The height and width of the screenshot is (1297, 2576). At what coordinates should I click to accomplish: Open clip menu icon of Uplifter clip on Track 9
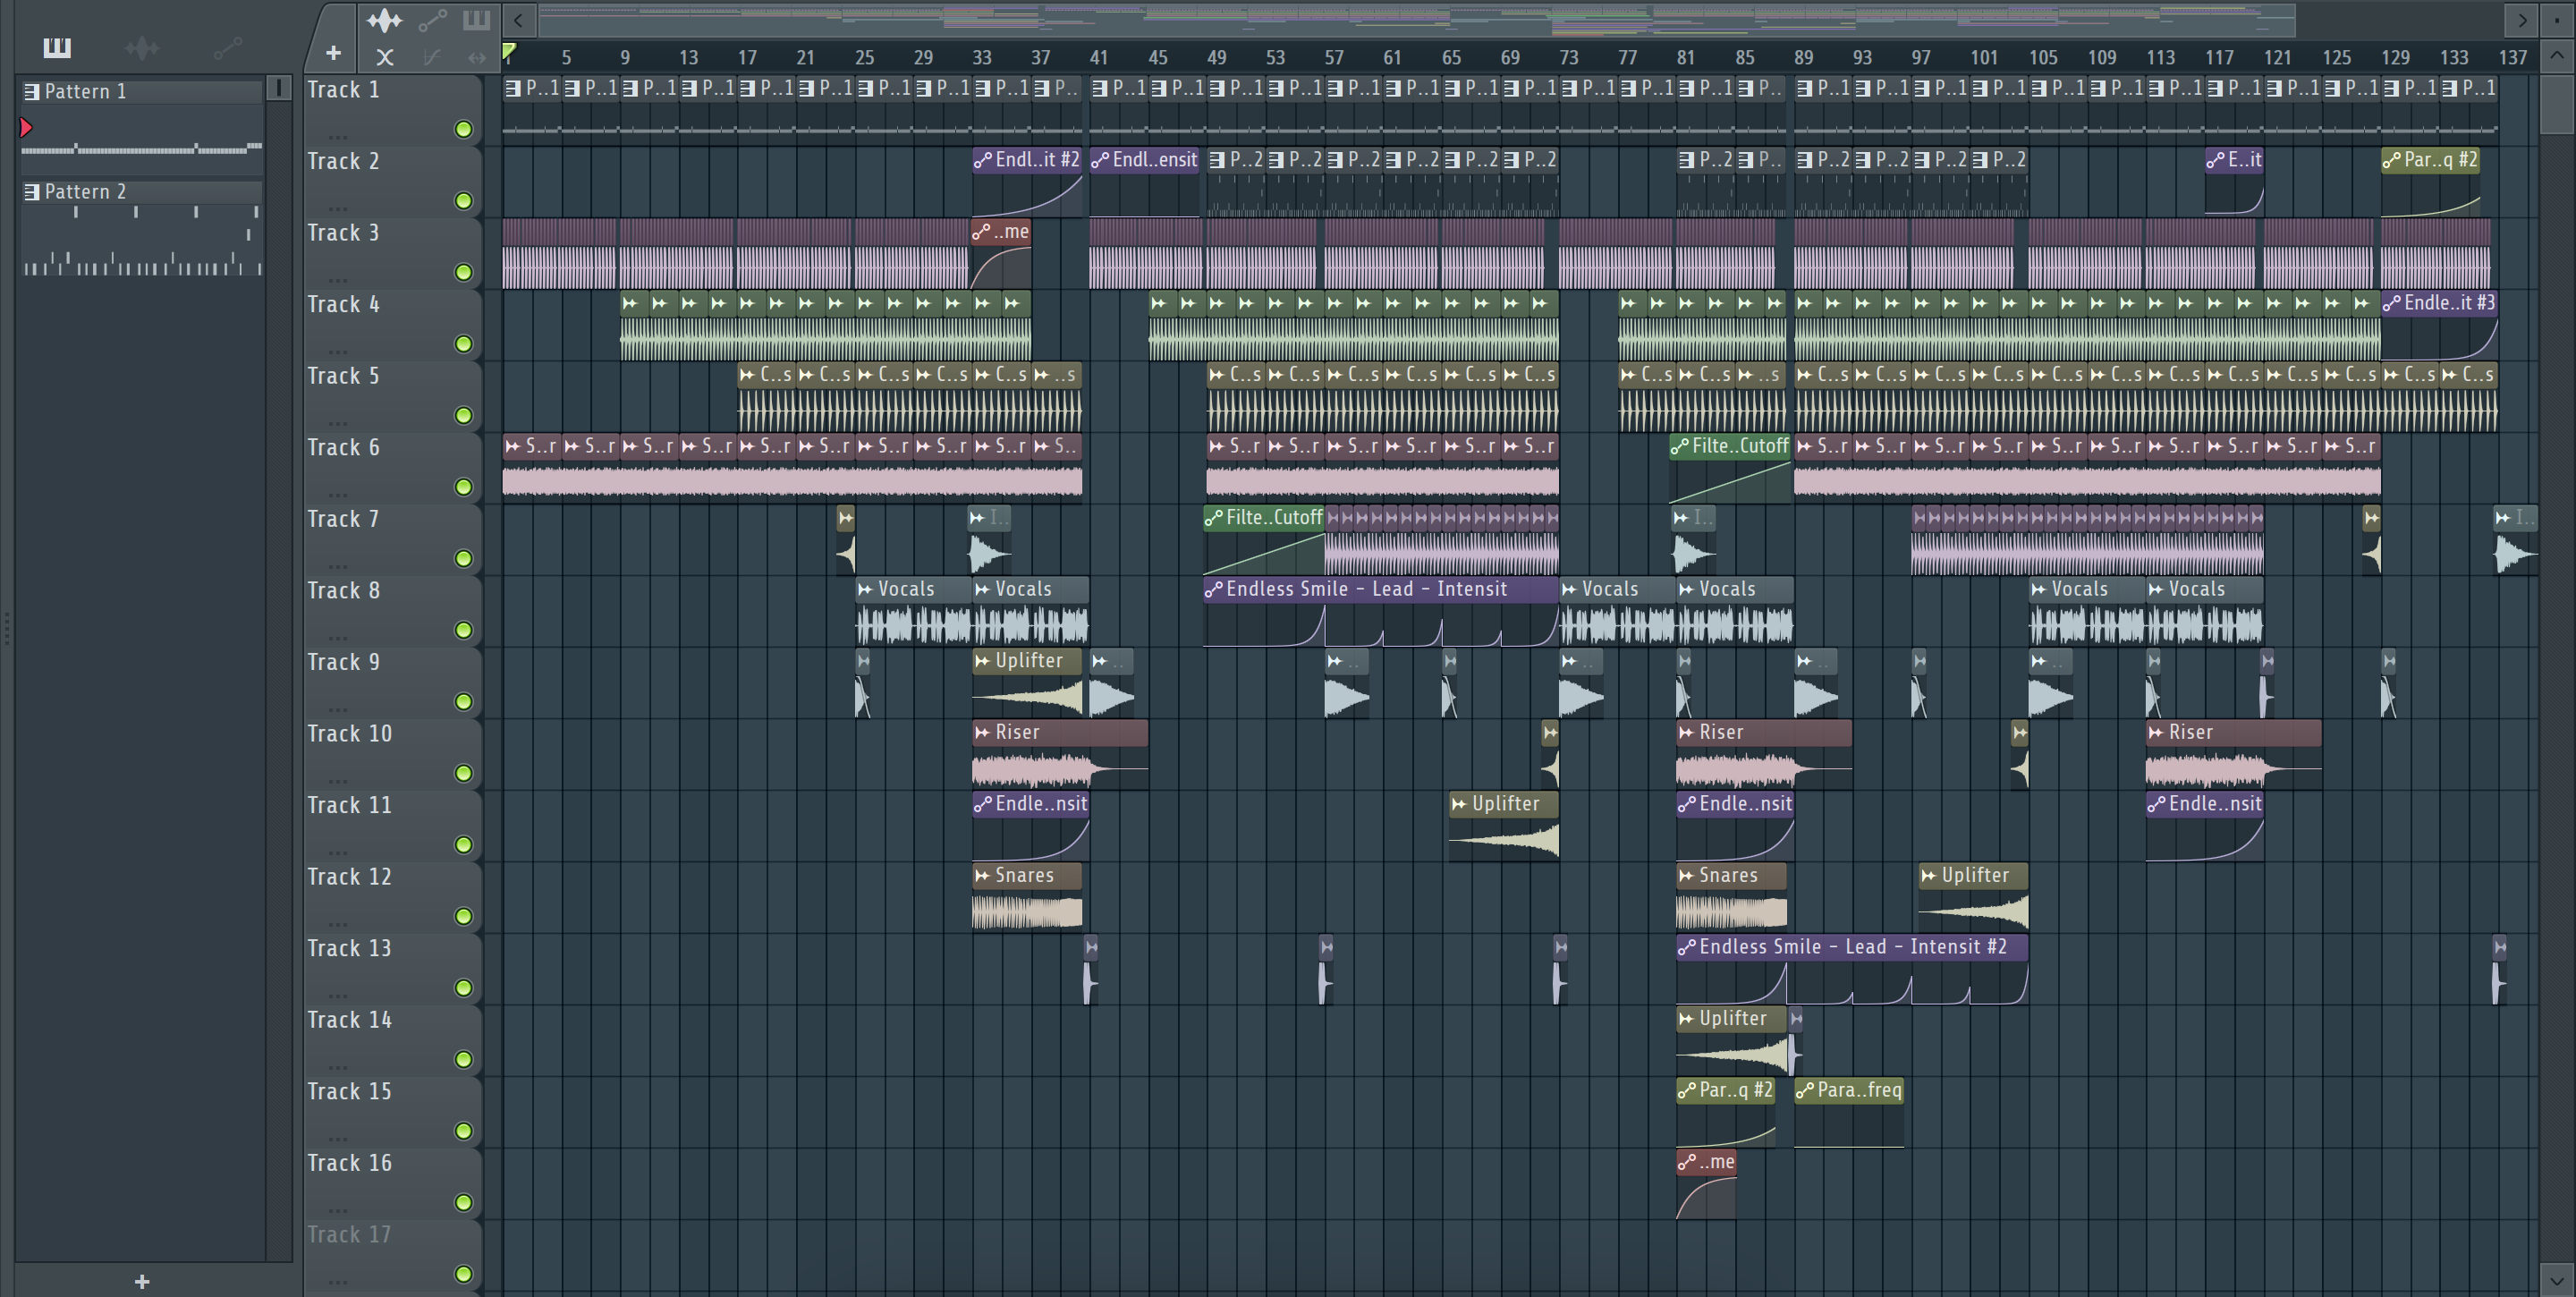point(982,660)
